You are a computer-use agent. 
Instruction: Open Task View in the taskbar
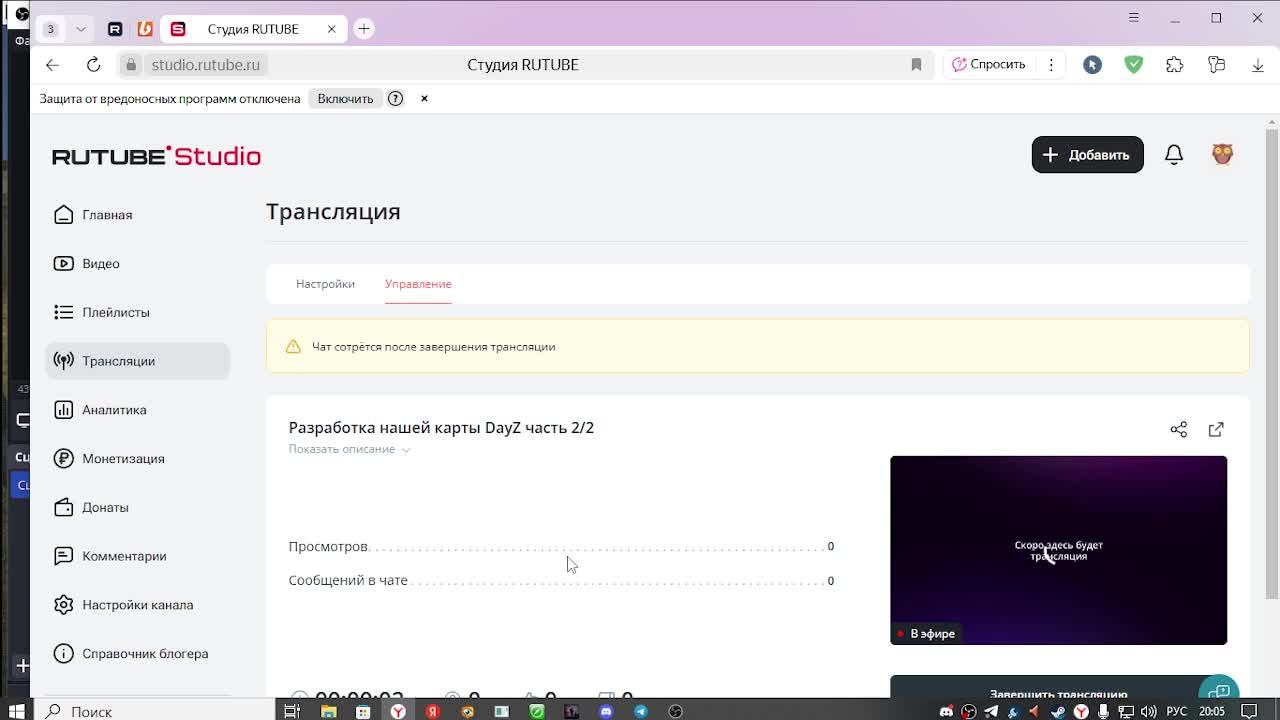(292, 711)
